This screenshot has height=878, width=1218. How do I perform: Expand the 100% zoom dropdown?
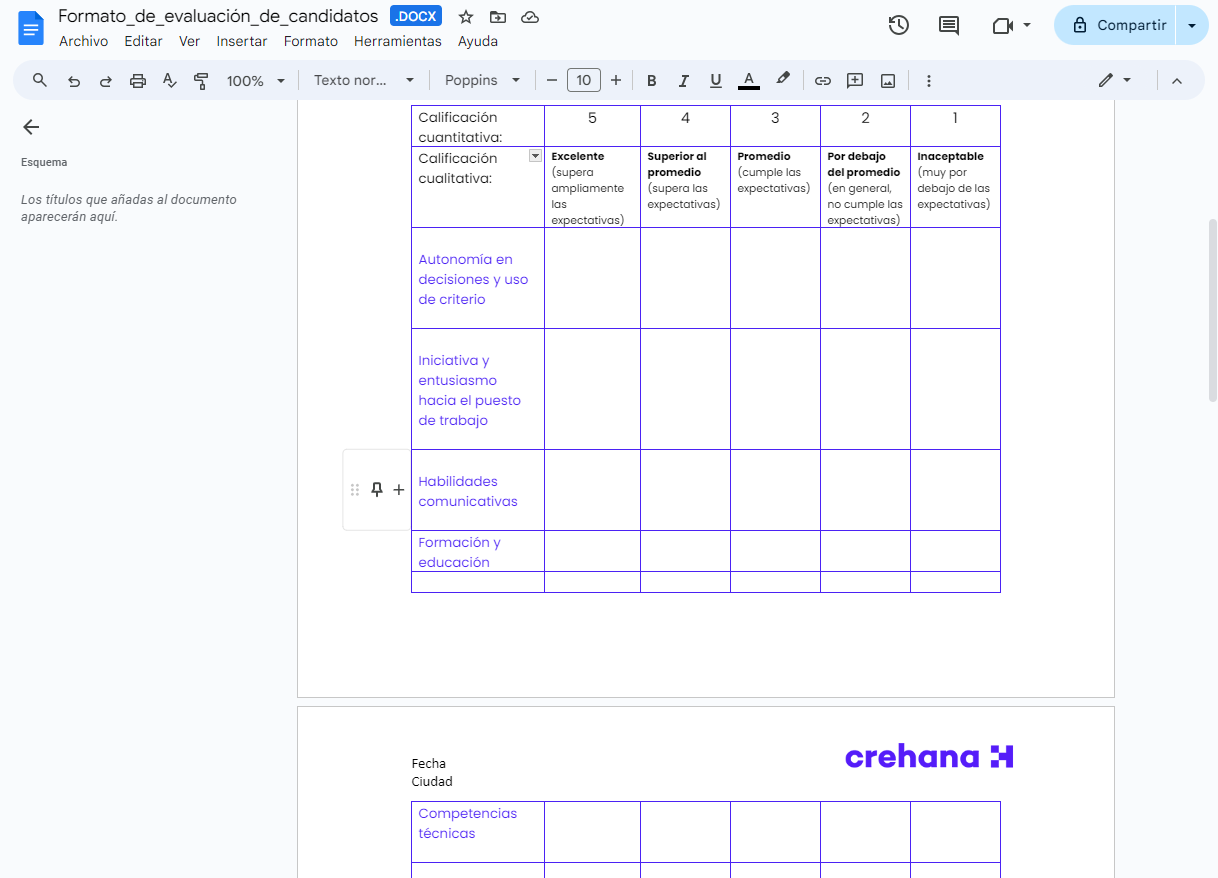[x=256, y=81]
